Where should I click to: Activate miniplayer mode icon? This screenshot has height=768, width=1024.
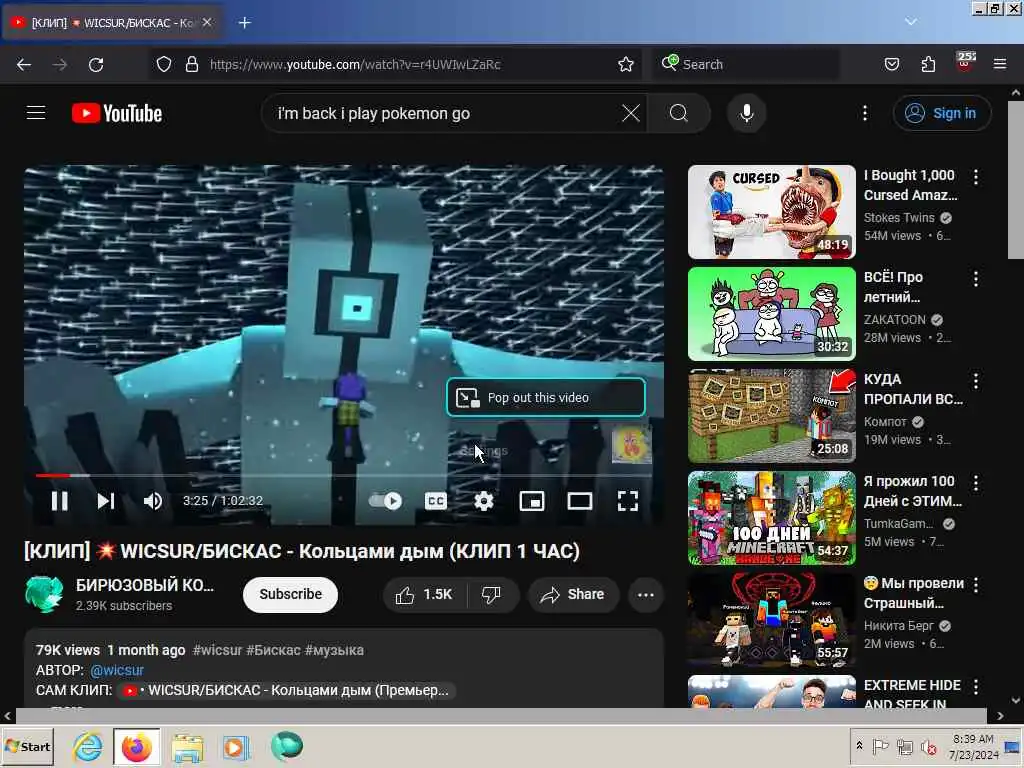[x=532, y=501]
